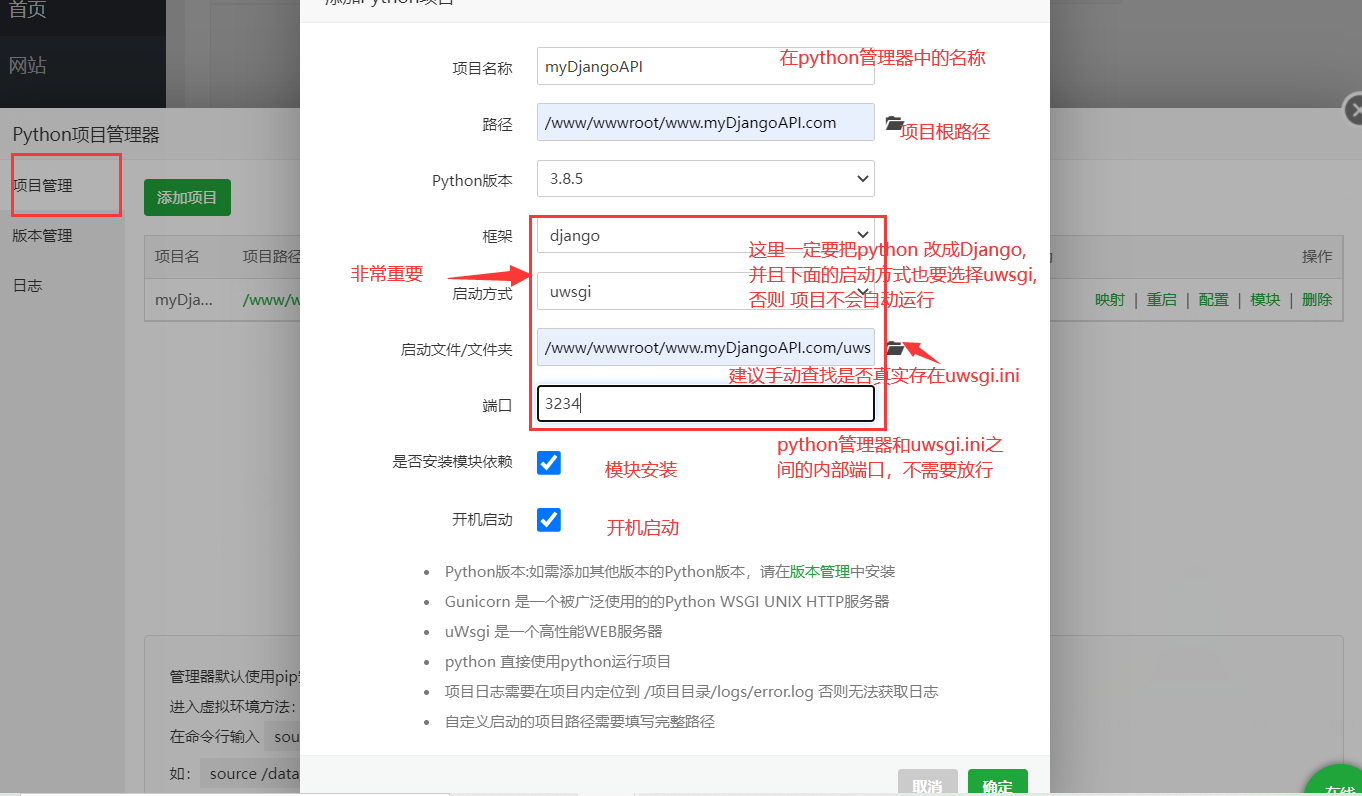Toggle install module dependencies checkbox
The width and height of the screenshot is (1362, 796).
548,462
